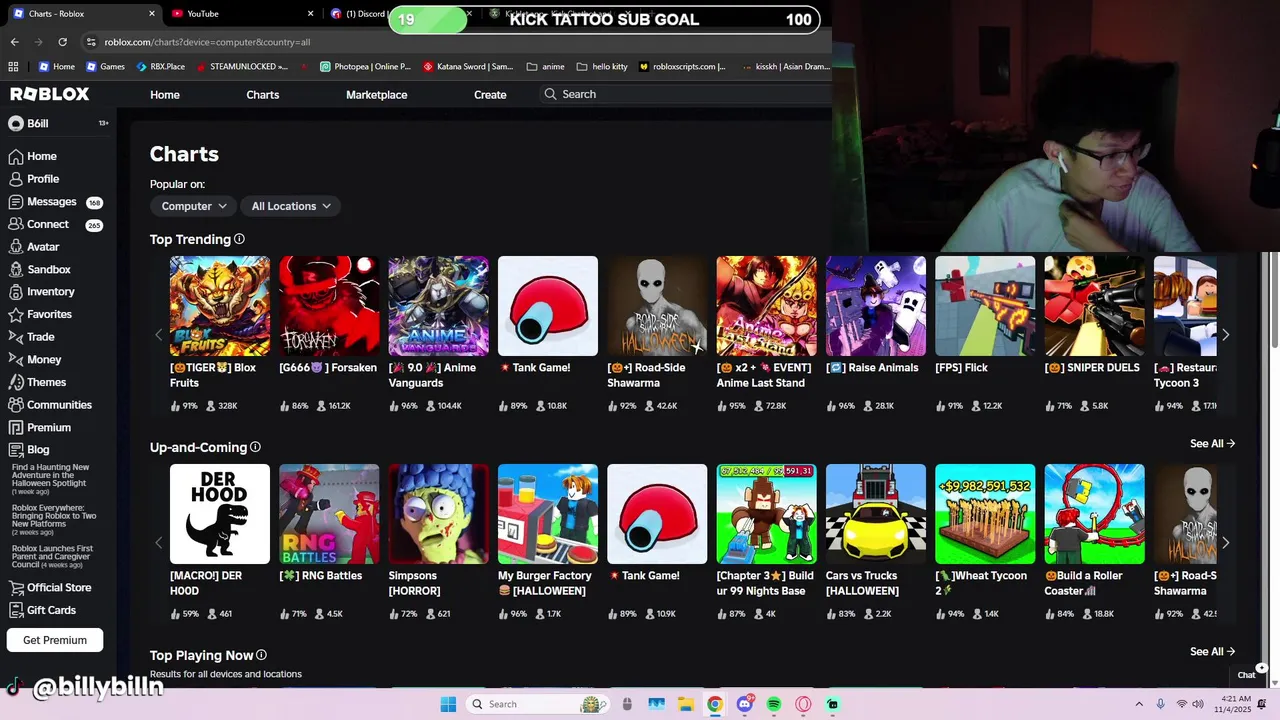Open the Blox Fruits game thumbnail
This screenshot has width=1280, height=720.
tap(219, 306)
